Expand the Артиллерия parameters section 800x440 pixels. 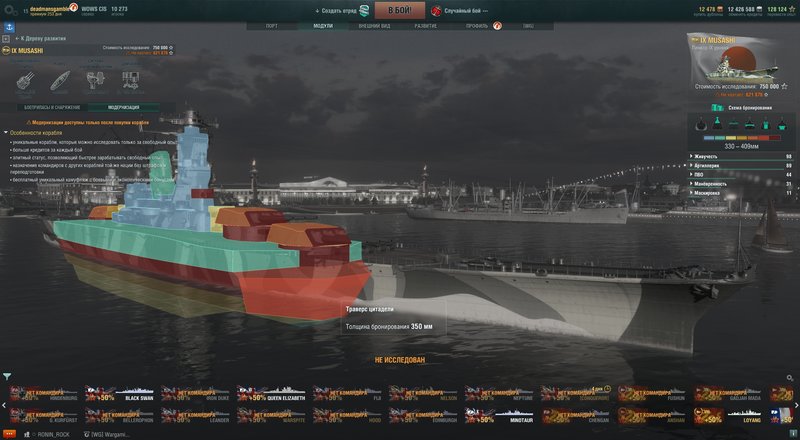point(741,165)
